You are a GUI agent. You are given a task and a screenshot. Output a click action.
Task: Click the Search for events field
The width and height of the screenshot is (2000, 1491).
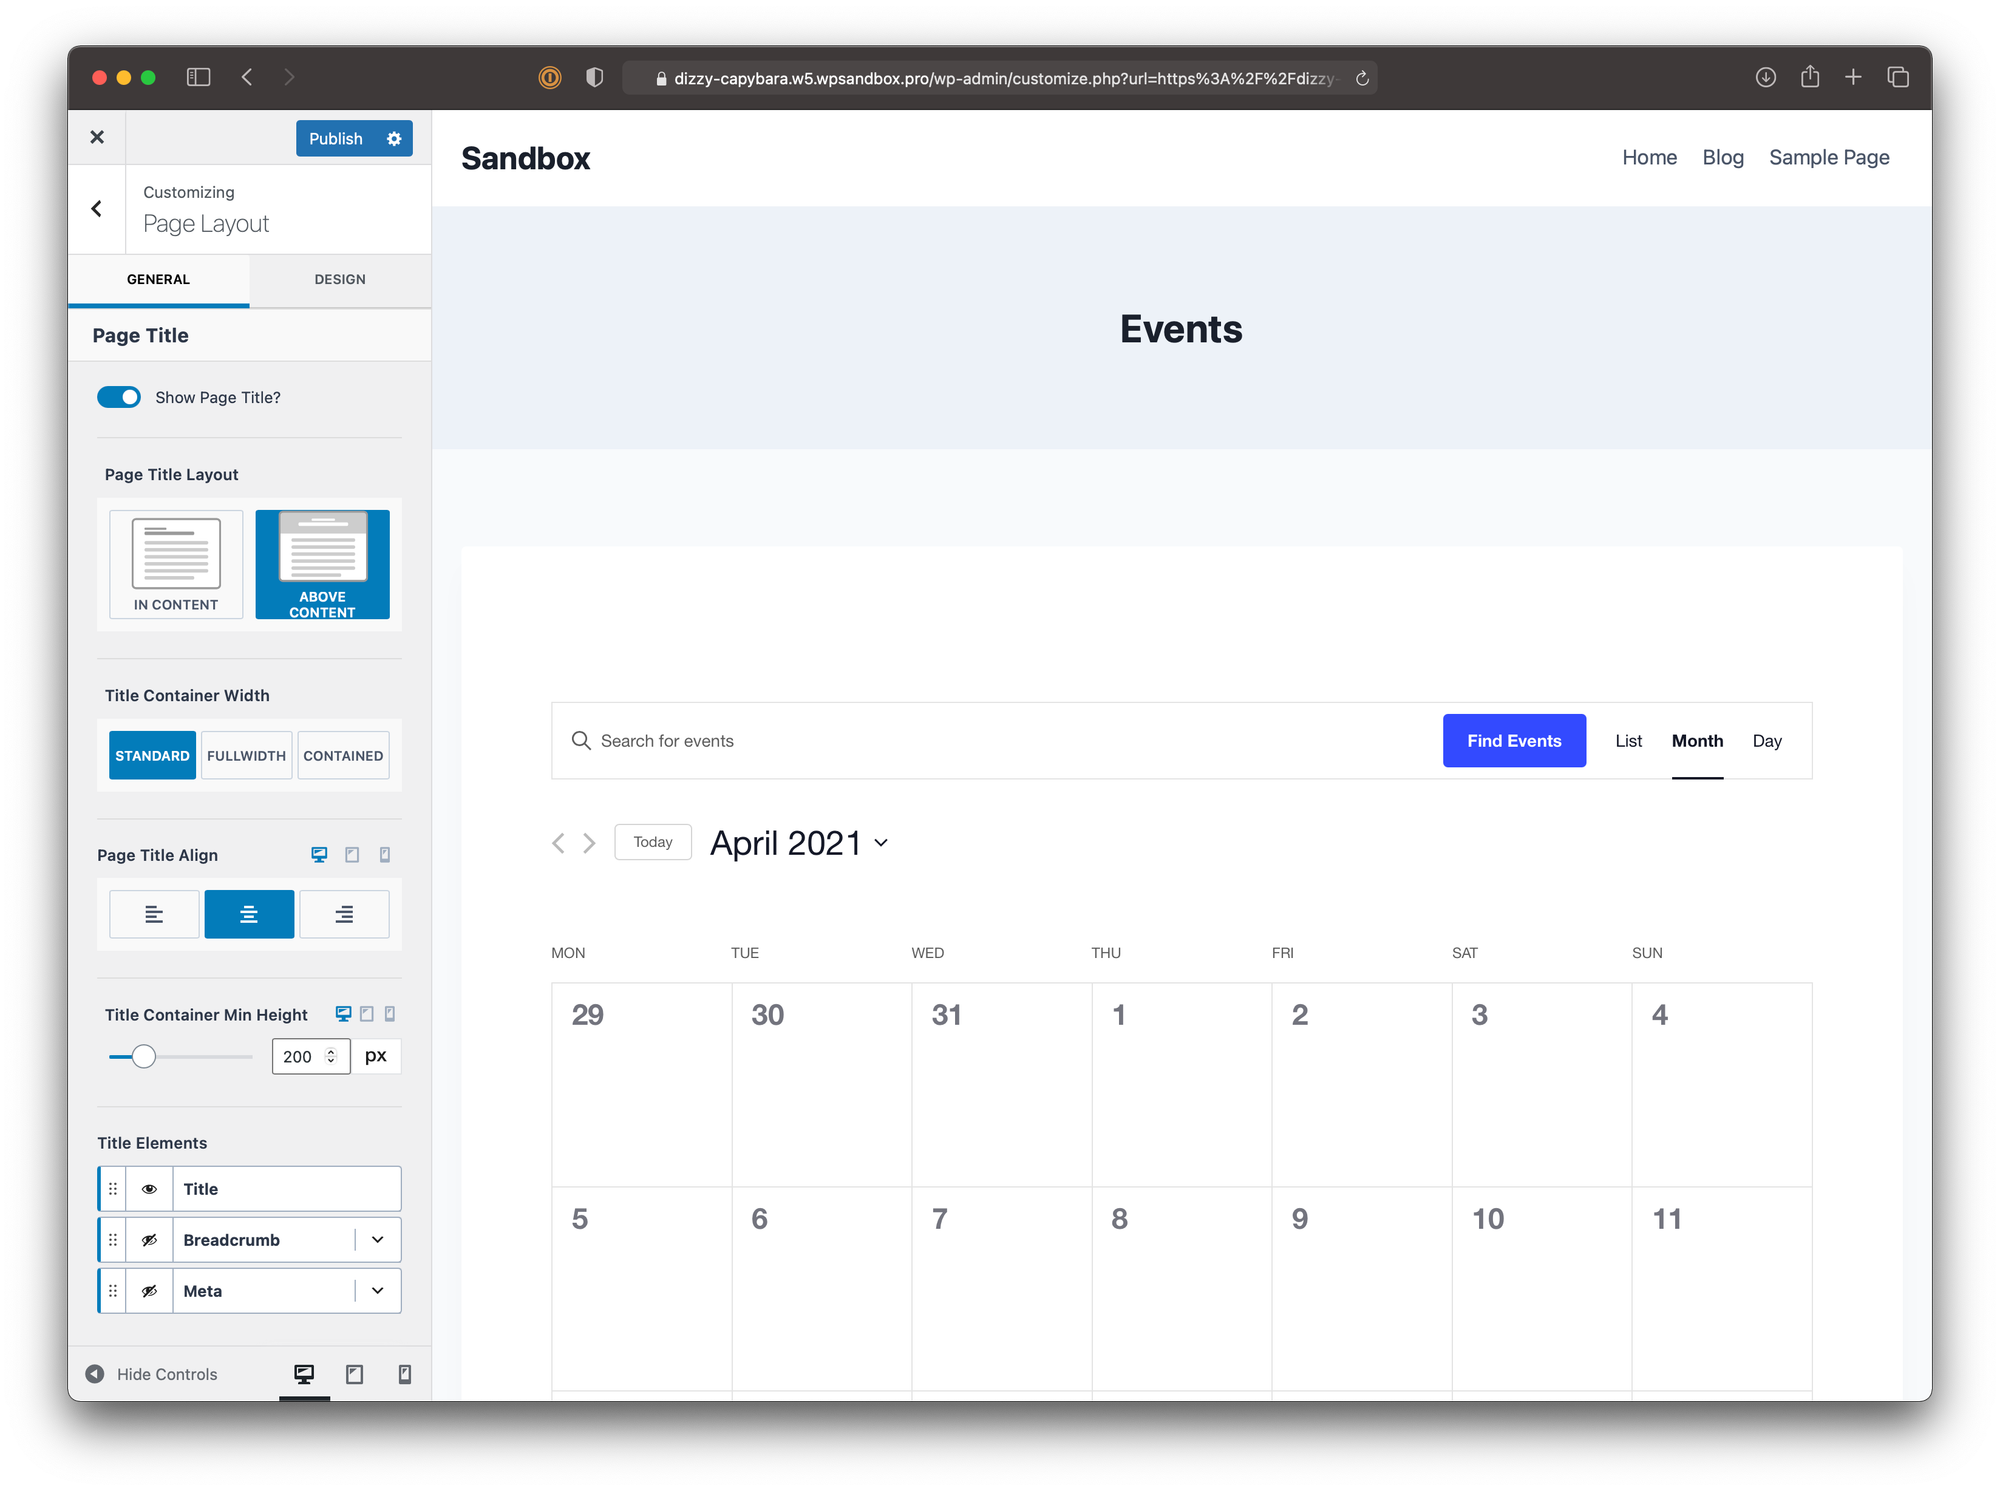[x=996, y=741]
